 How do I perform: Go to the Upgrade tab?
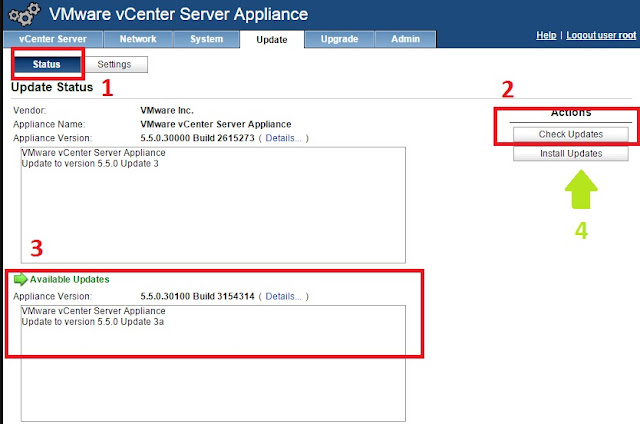click(x=339, y=39)
